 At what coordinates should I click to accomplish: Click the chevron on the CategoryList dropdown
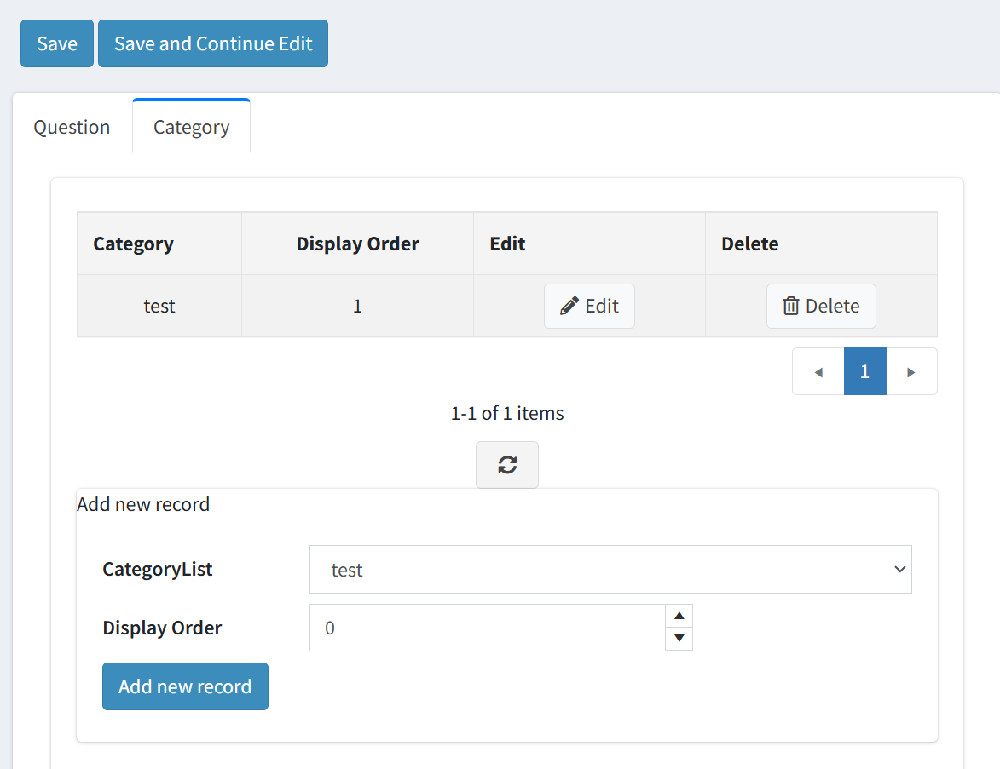coord(899,569)
